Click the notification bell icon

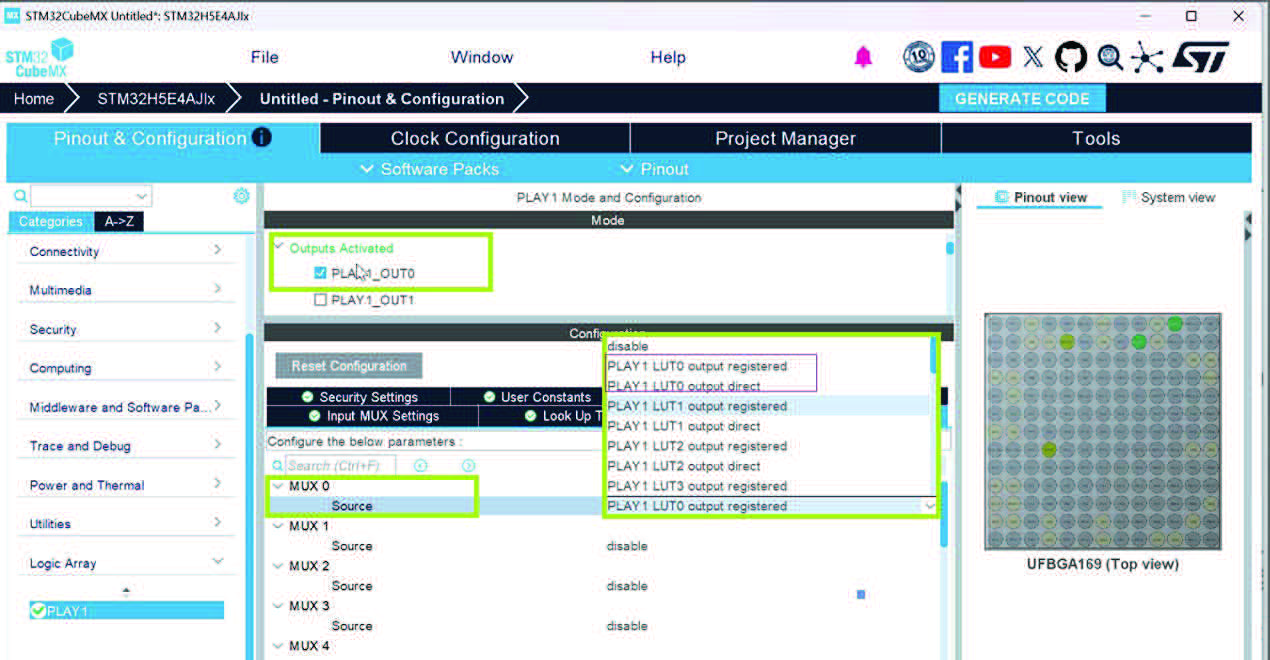click(x=863, y=58)
